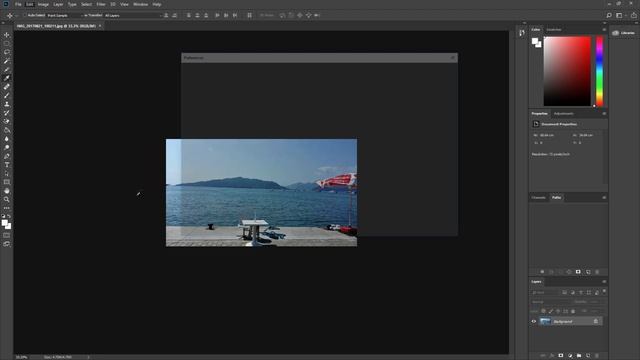Open collapsed History panel icon

pos(522,33)
